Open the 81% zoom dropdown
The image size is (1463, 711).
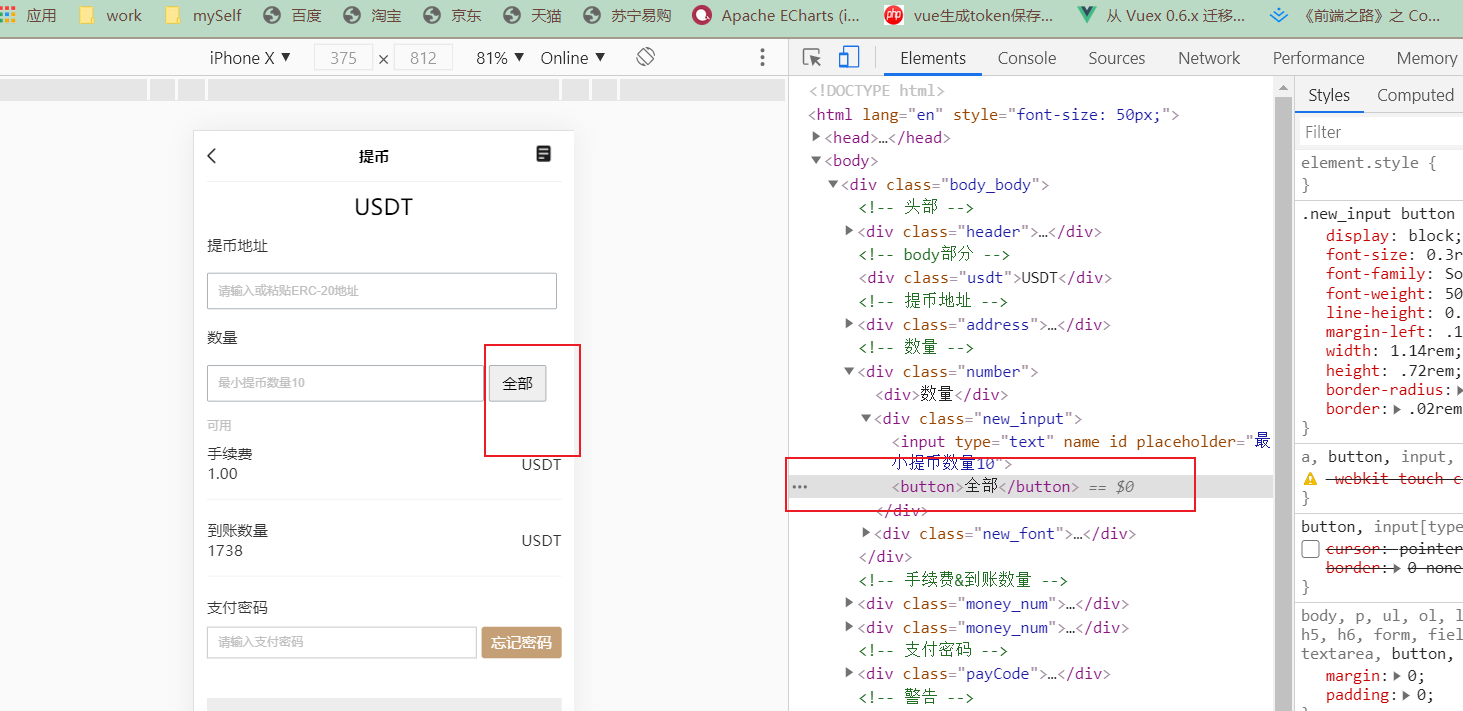(x=500, y=58)
